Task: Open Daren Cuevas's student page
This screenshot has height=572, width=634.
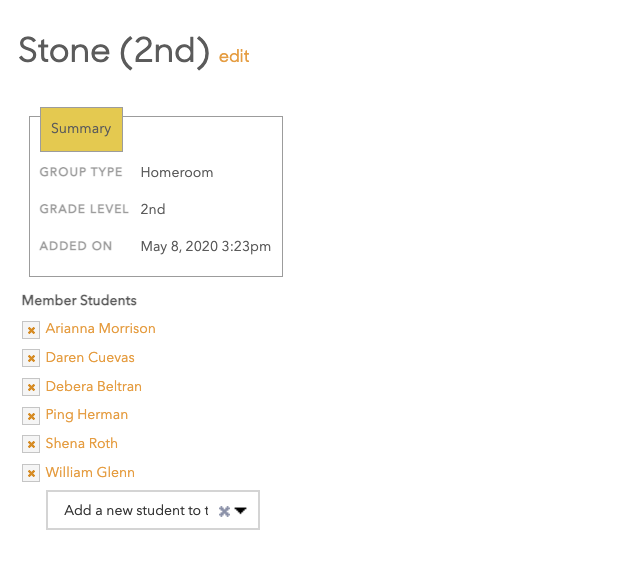Action: 90,358
